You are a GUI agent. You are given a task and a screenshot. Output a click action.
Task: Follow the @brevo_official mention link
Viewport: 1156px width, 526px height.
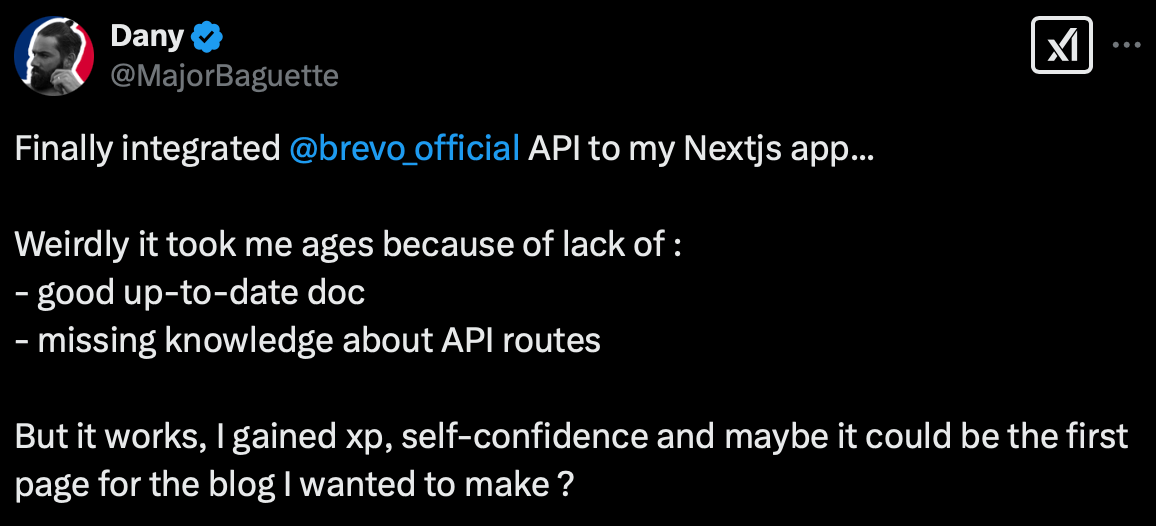[404, 150]
